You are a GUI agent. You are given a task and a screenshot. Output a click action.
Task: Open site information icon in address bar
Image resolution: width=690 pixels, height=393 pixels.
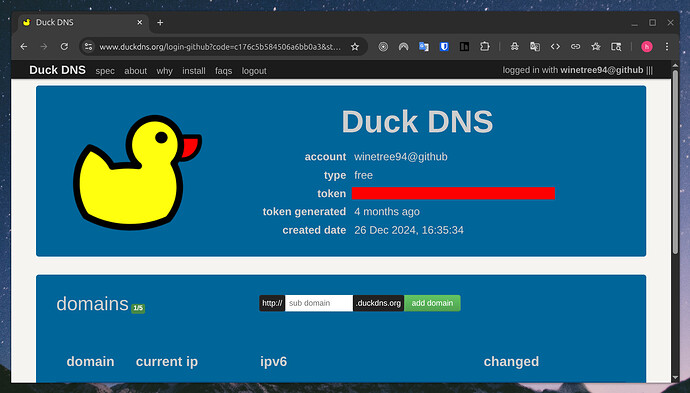88,47
